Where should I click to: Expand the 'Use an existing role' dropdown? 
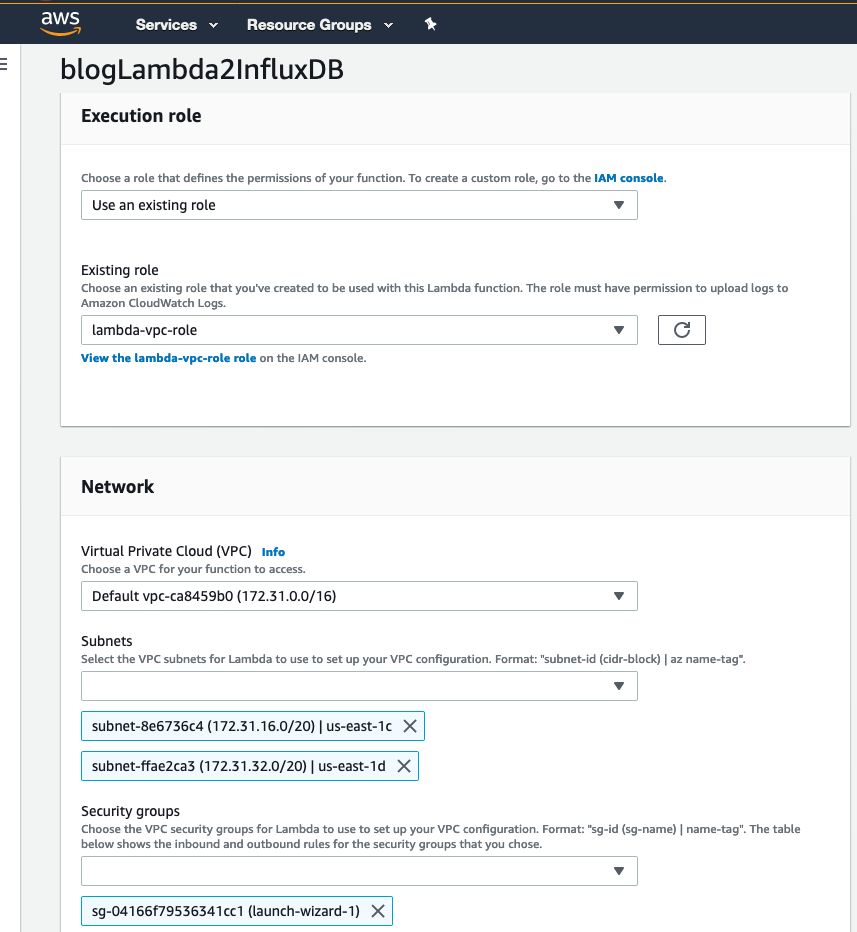click(359, 205)
